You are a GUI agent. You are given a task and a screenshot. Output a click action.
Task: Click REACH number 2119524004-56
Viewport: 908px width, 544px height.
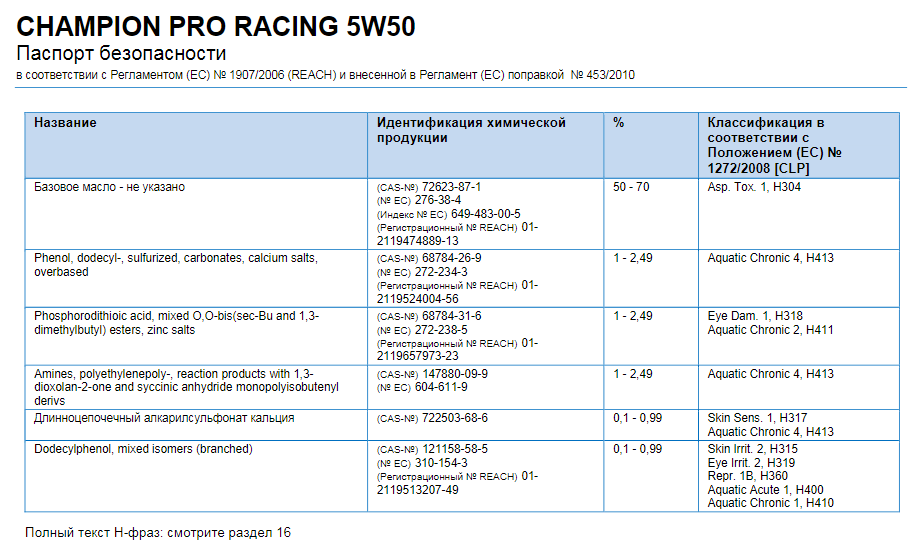pyautogui.click(x=418, y=299)
